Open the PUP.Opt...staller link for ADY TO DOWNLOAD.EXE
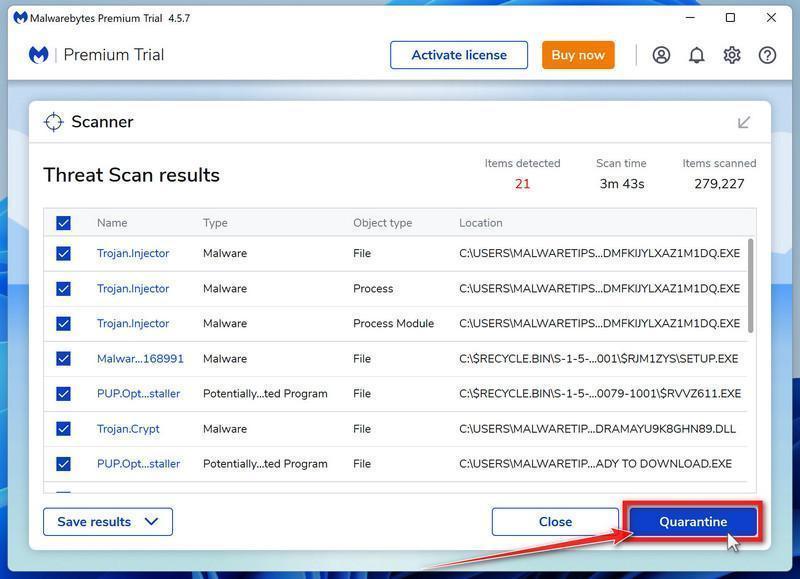 coord(139,464)
